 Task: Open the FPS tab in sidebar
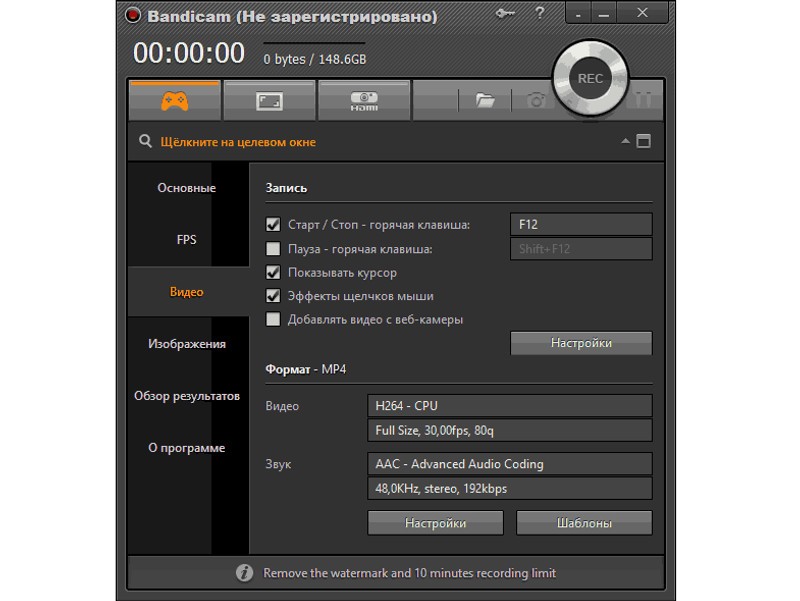click(187, 240)
